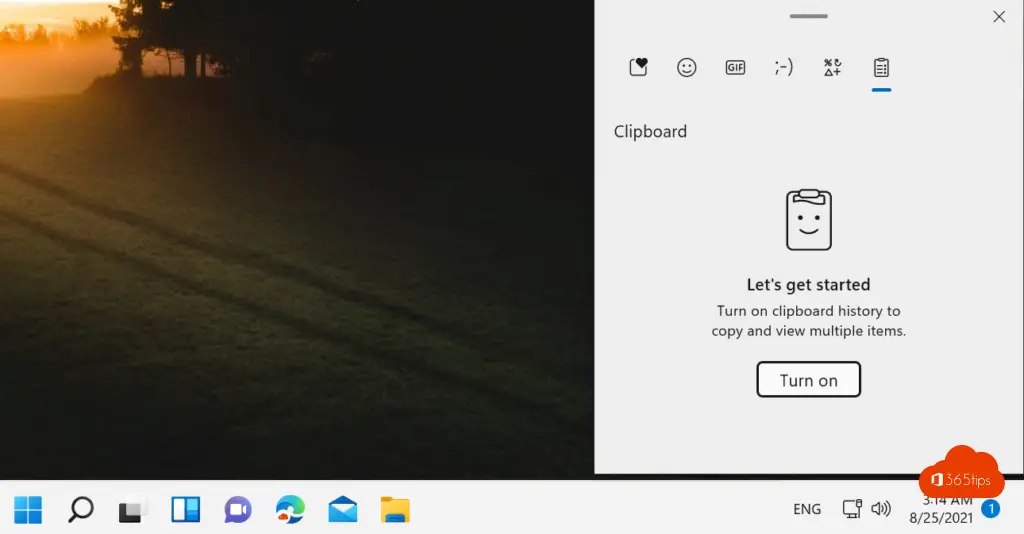Launch Microsoft Edge browser
Viewport: 1024px width, 534px height.
(290, 510)
